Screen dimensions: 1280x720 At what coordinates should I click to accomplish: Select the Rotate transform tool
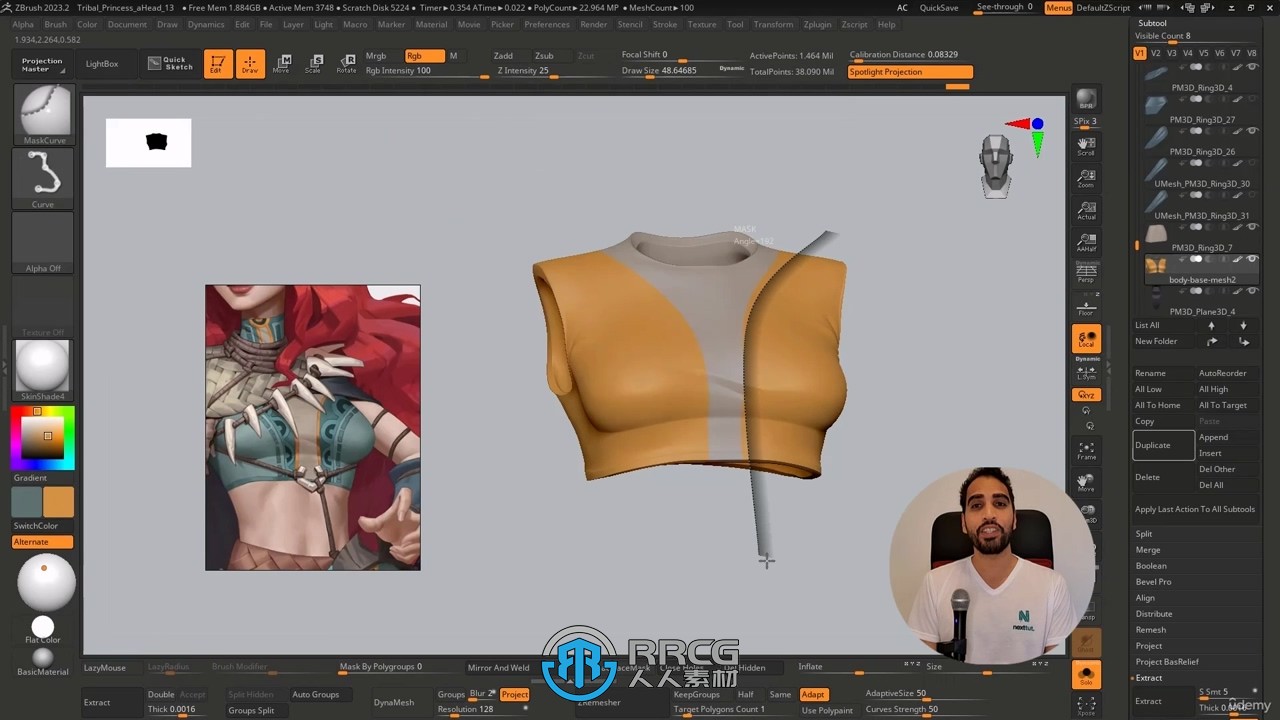[x=346, y=64]
